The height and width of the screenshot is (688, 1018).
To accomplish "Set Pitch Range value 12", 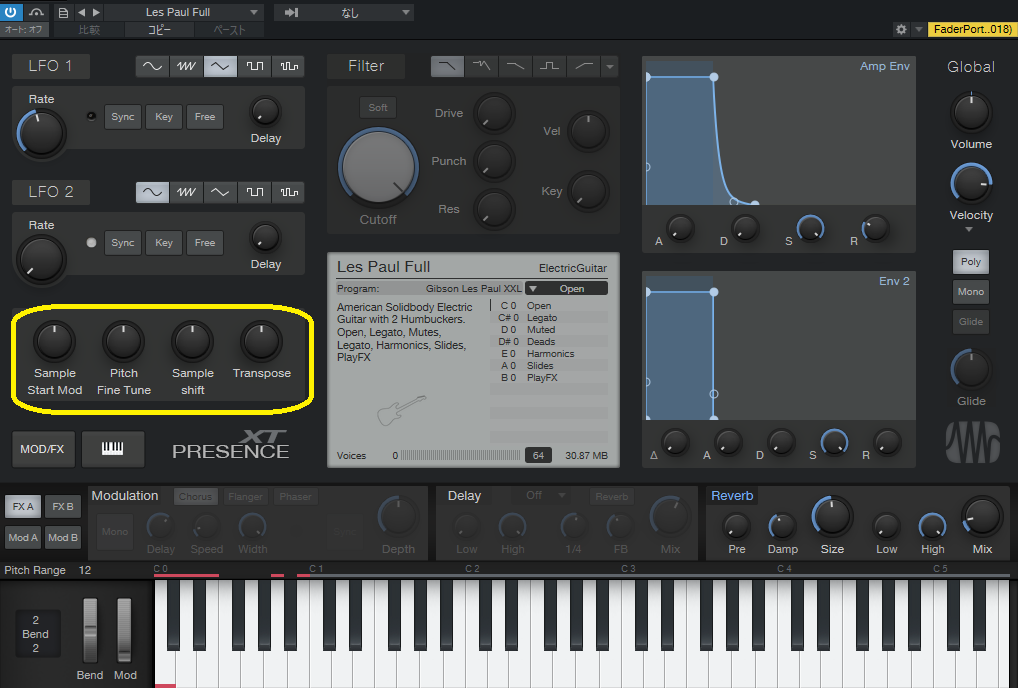I will click(85, 570).
